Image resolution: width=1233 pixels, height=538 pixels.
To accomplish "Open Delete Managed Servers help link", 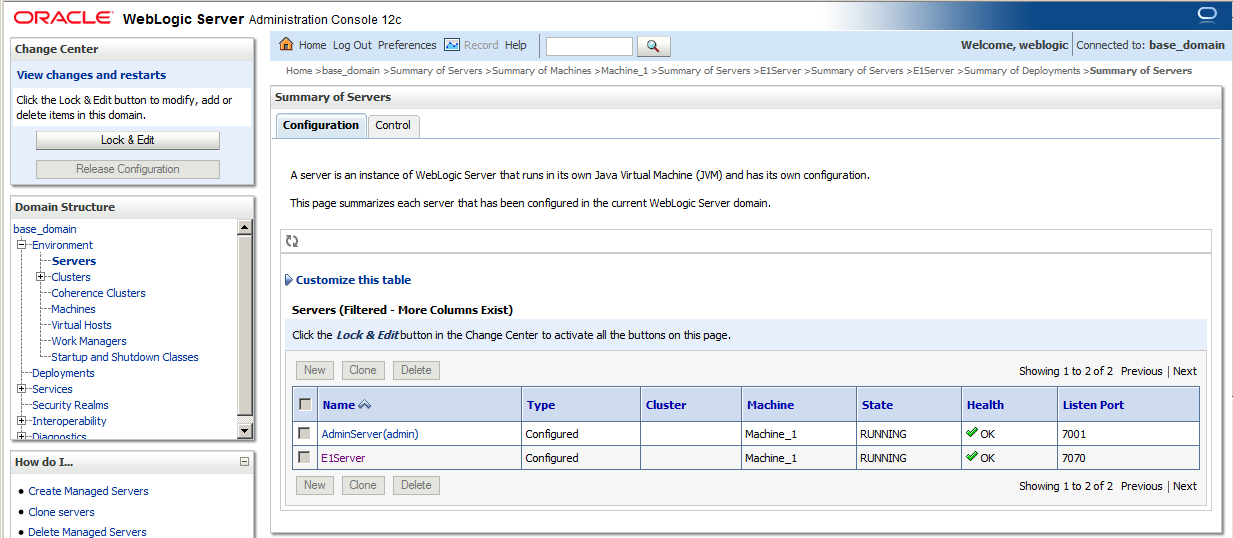I will pyautogui.click(x=87, y=532).
